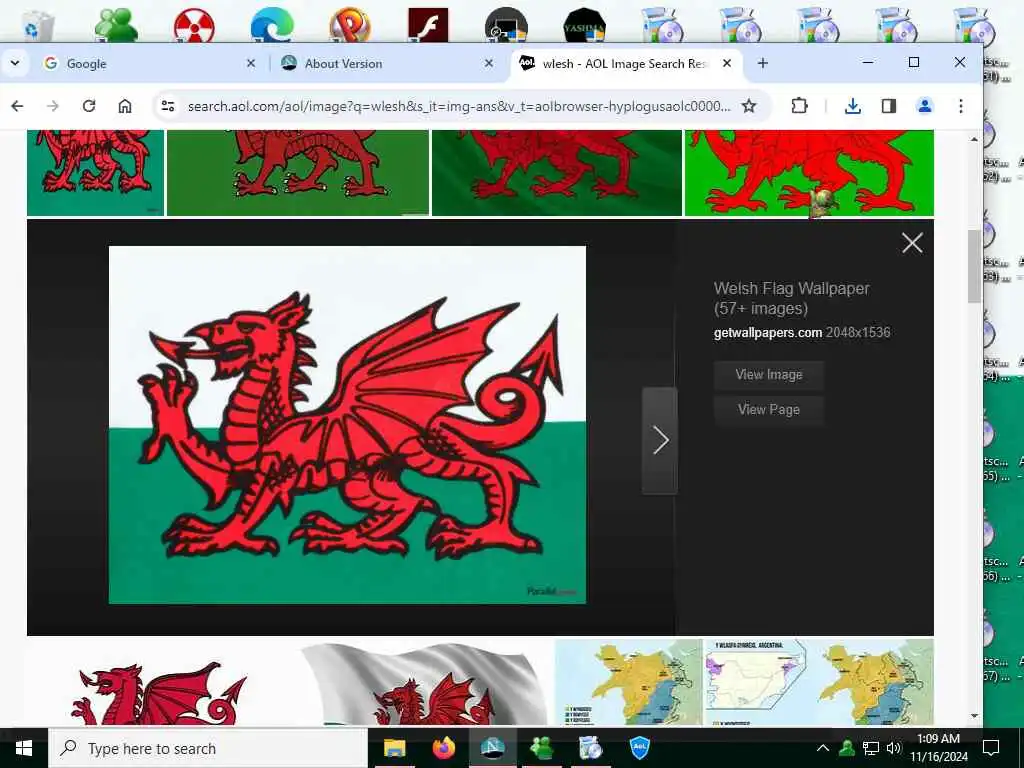Open the browser three-dot menu

tap(961, 106)
